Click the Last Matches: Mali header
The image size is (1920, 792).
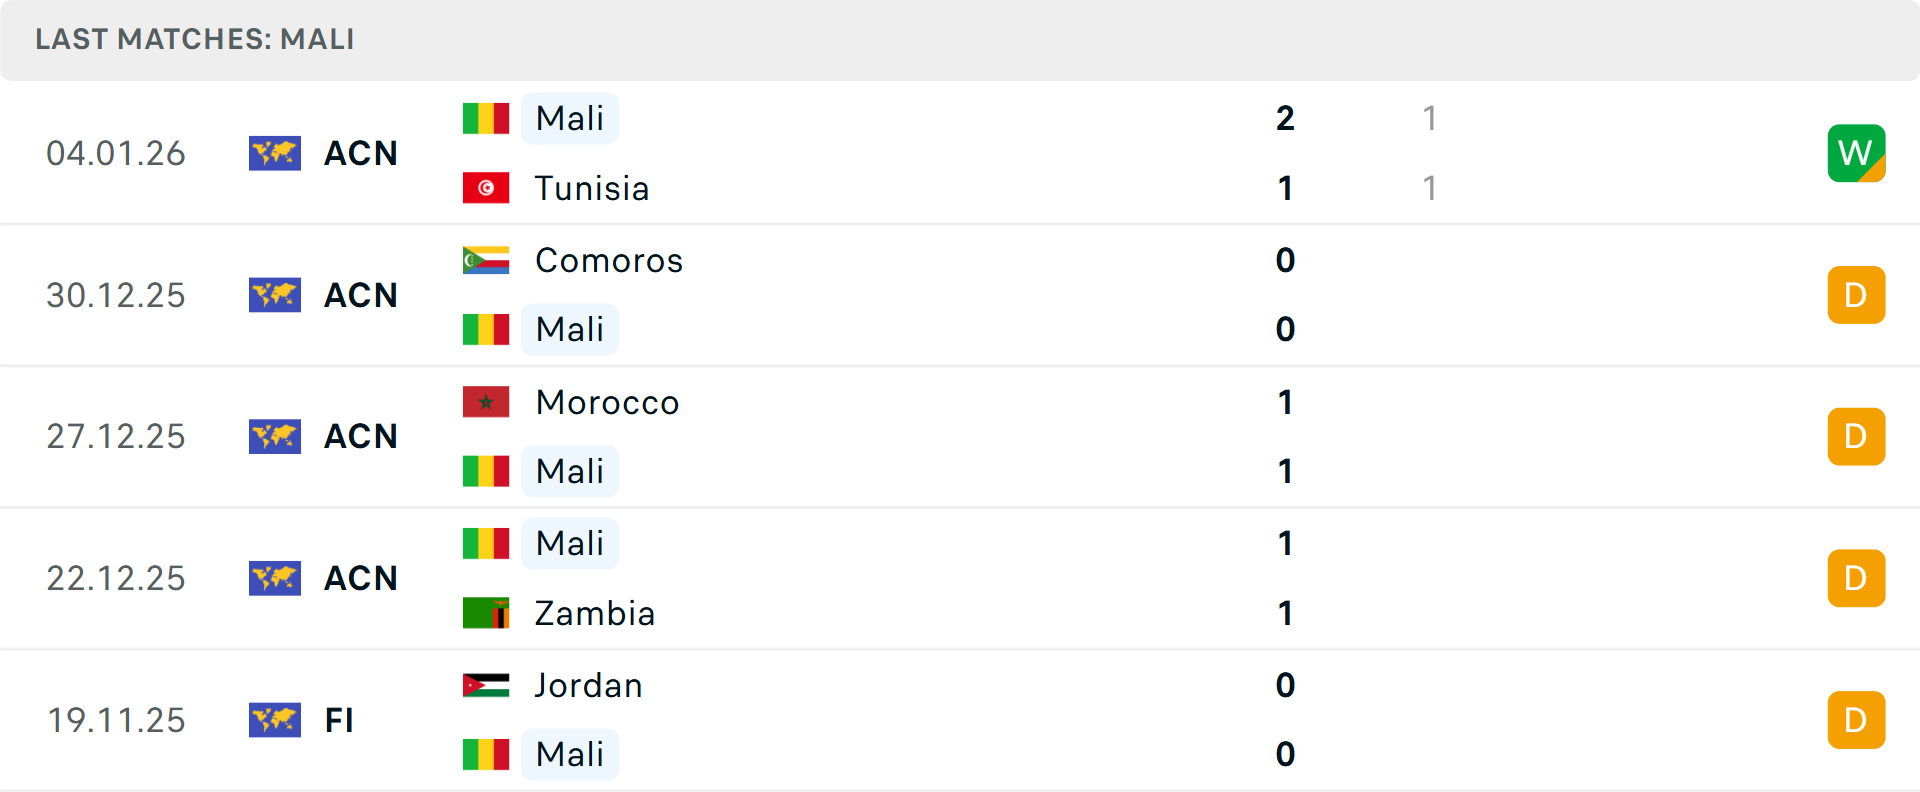tap(195, 39)
